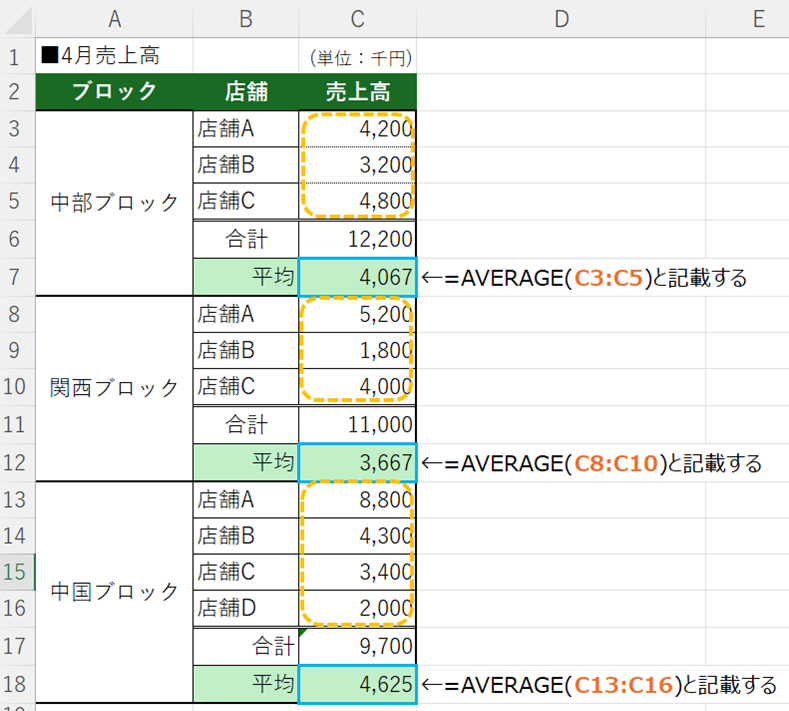789x711 pixels.
Task: Select total cell showing 11,000
Action: tap(357, 424)
